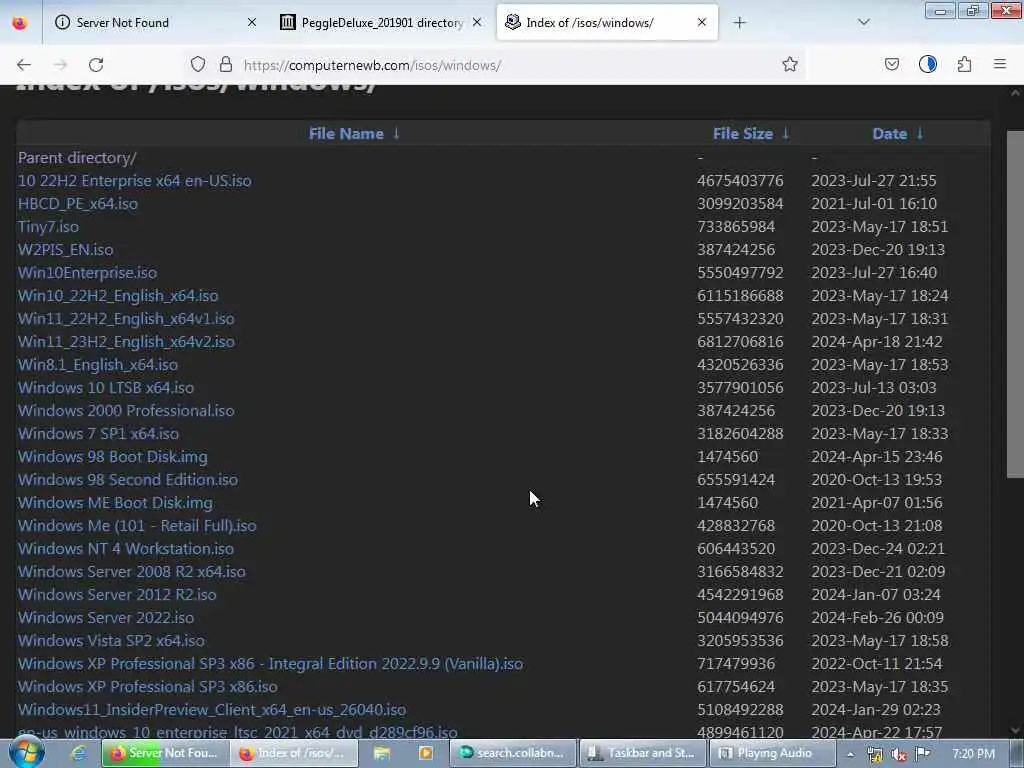Close the PeggleDeluxe_201901 directory tab
Image resolution: width=1024 pixels, height=768 pixels.
(477, 23)
